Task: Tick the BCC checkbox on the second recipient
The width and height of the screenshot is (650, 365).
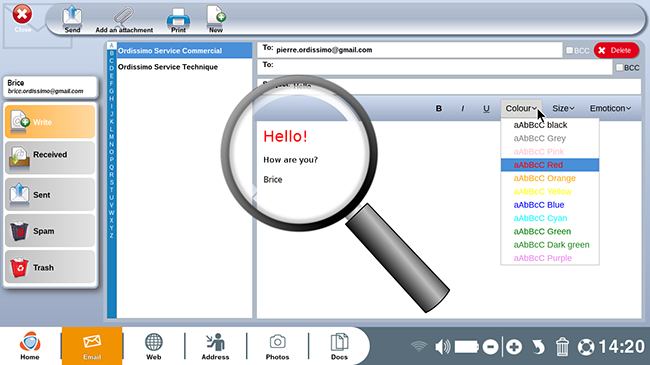Action: pyautogui.click(x=619, y=67)
